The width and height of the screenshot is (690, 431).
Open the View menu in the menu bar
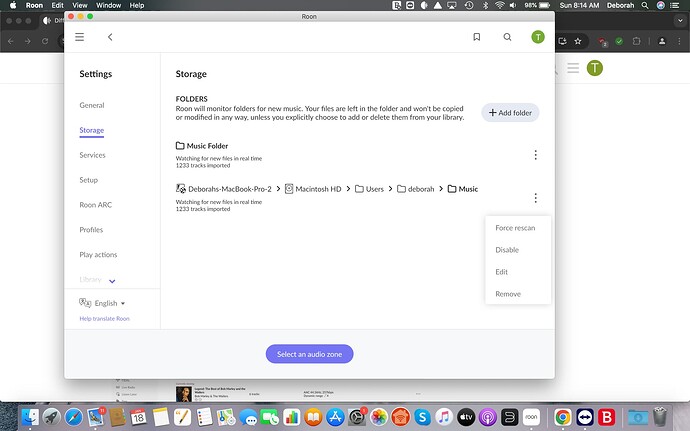[80, 5]
